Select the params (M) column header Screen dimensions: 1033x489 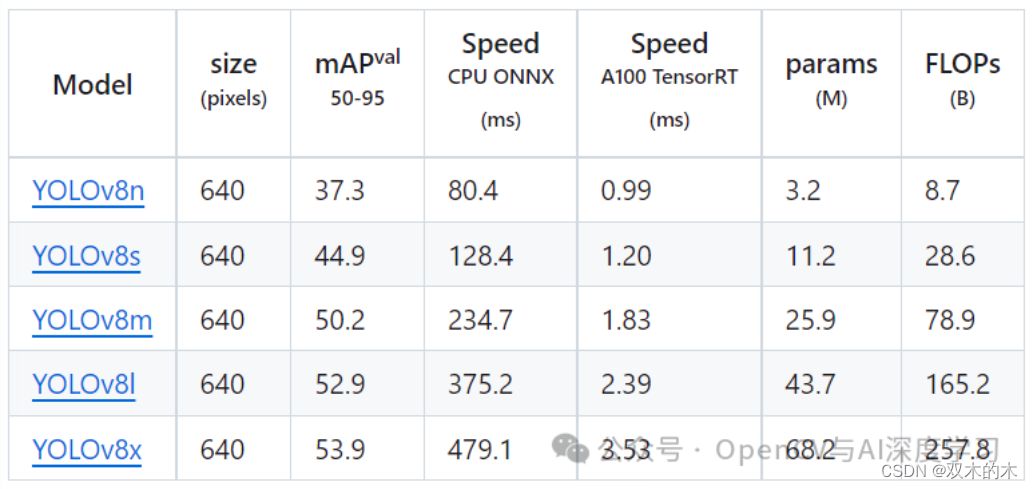point(831,80)
